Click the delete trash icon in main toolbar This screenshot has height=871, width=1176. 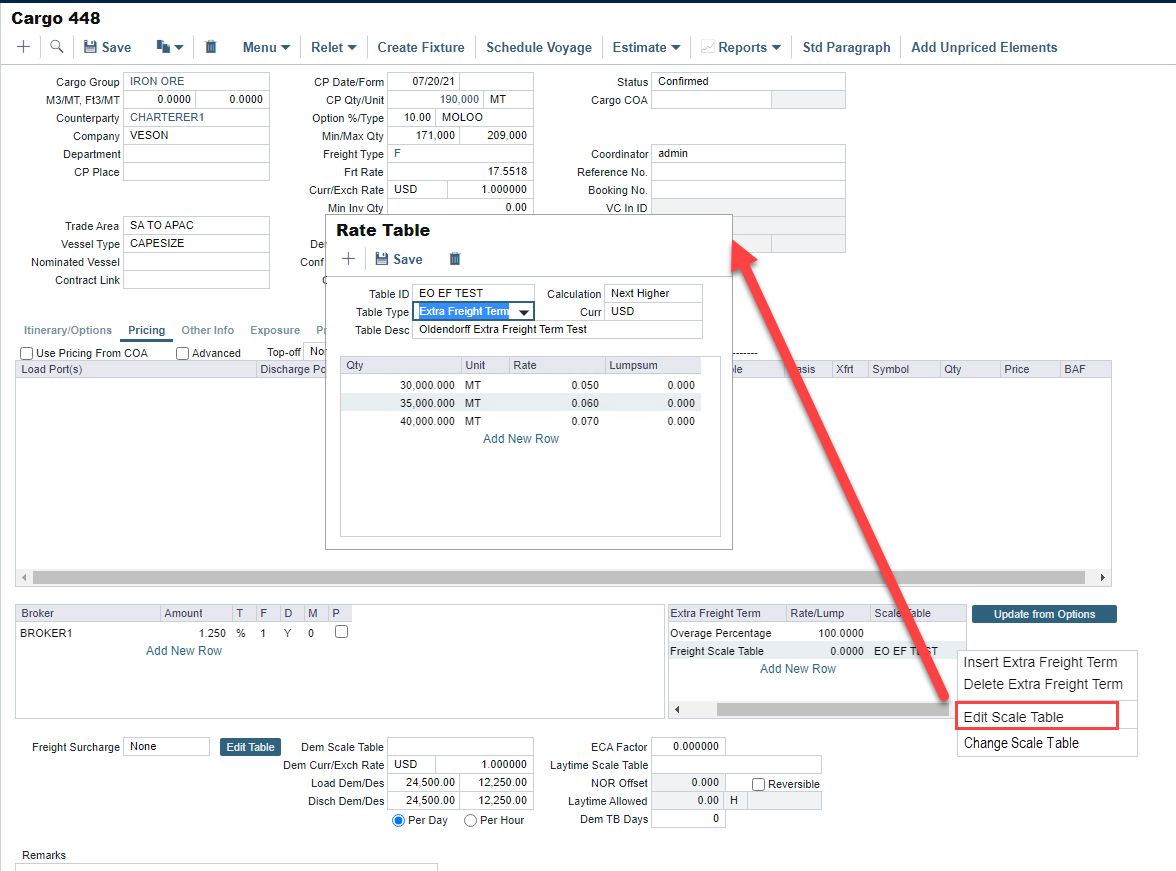pyautogui.click(x=211, y=47)
